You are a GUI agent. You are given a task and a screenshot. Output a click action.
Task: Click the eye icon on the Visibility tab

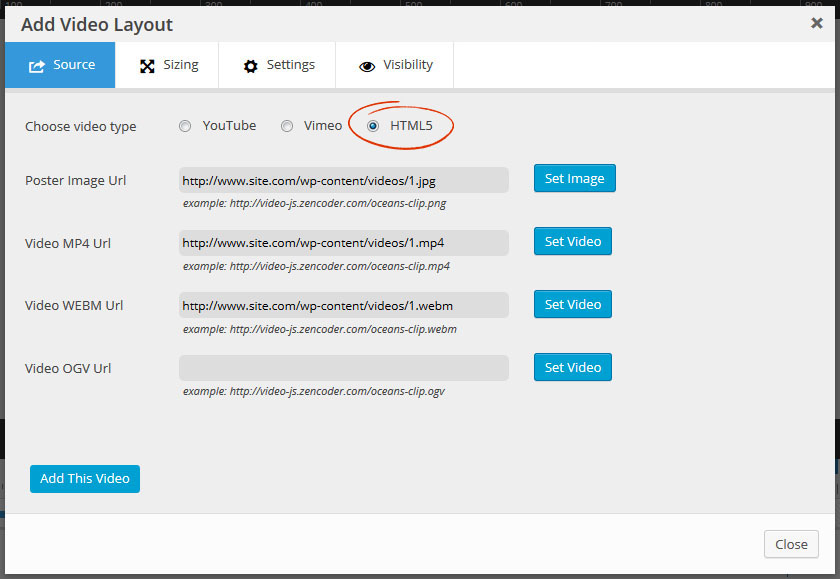[366, 64]
